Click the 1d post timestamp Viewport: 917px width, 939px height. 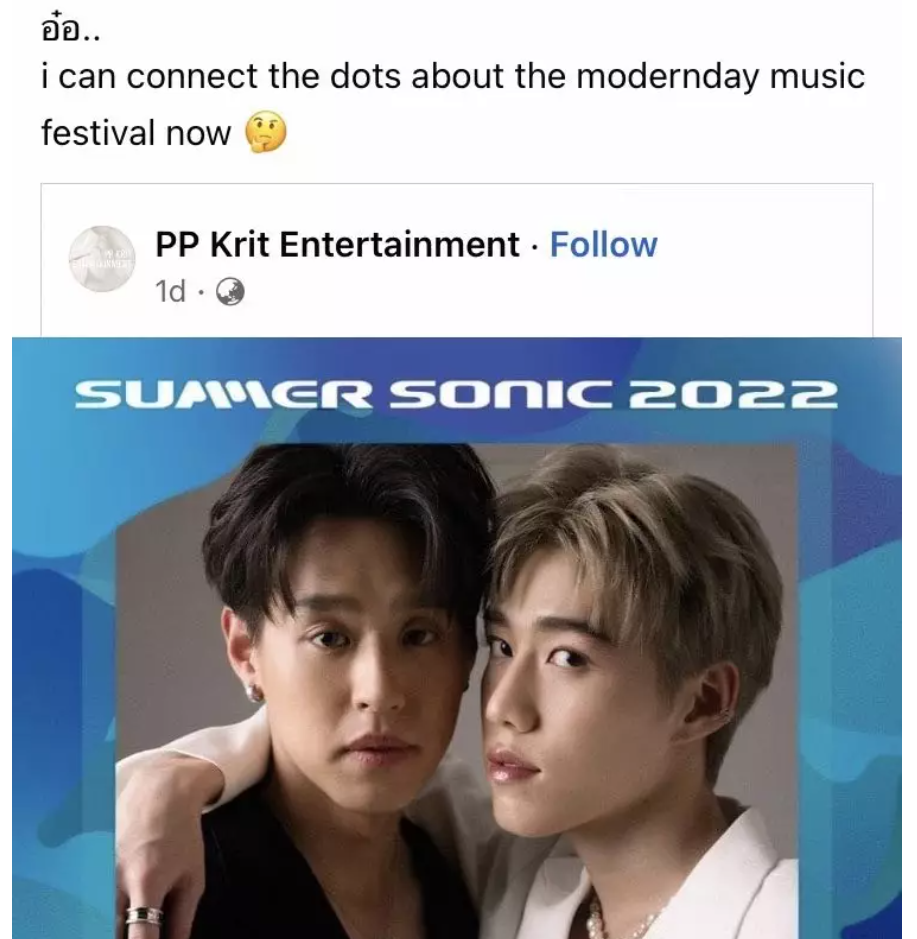pos(170,292)
